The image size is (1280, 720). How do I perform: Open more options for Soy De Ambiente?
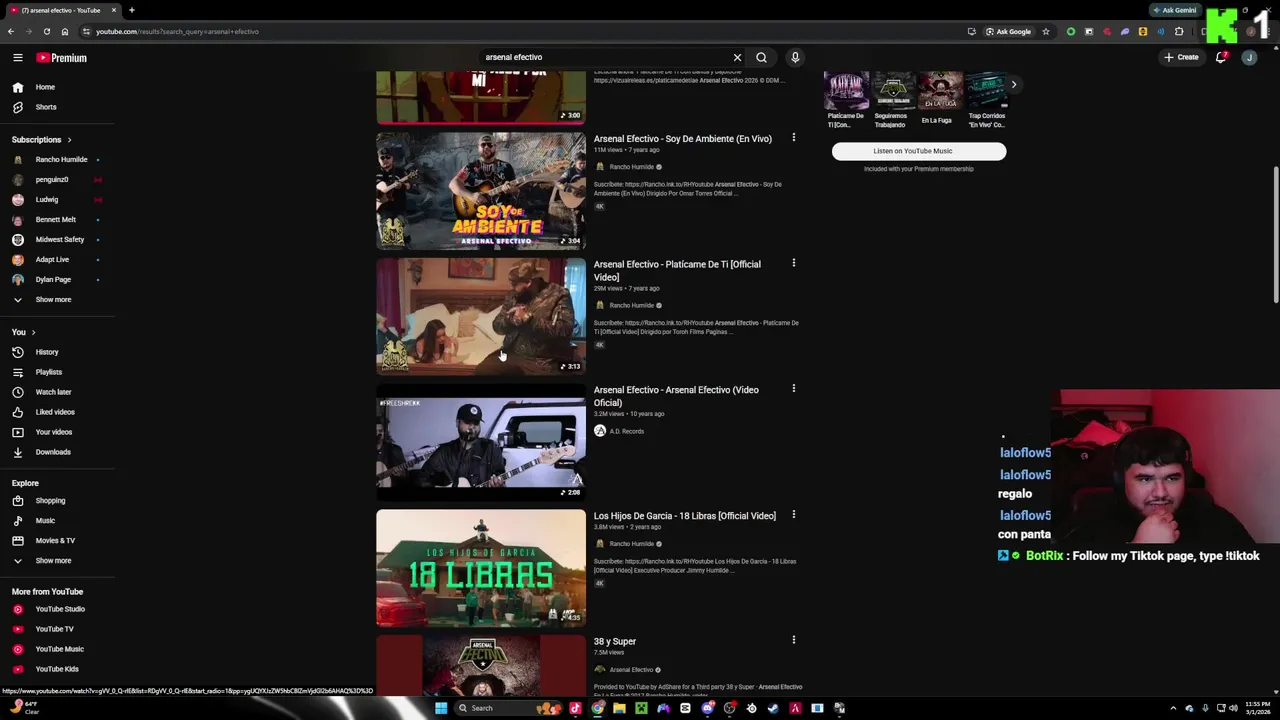coord(794,138)
